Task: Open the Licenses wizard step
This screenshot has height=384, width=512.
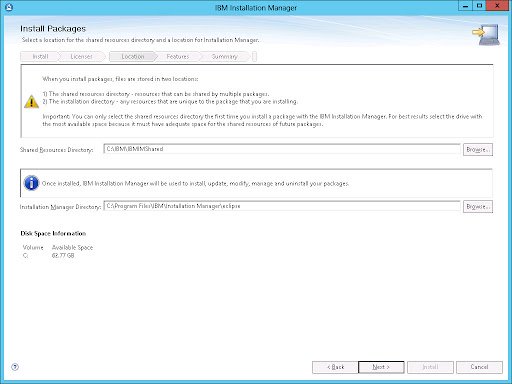Action: [x=81, y=57]
